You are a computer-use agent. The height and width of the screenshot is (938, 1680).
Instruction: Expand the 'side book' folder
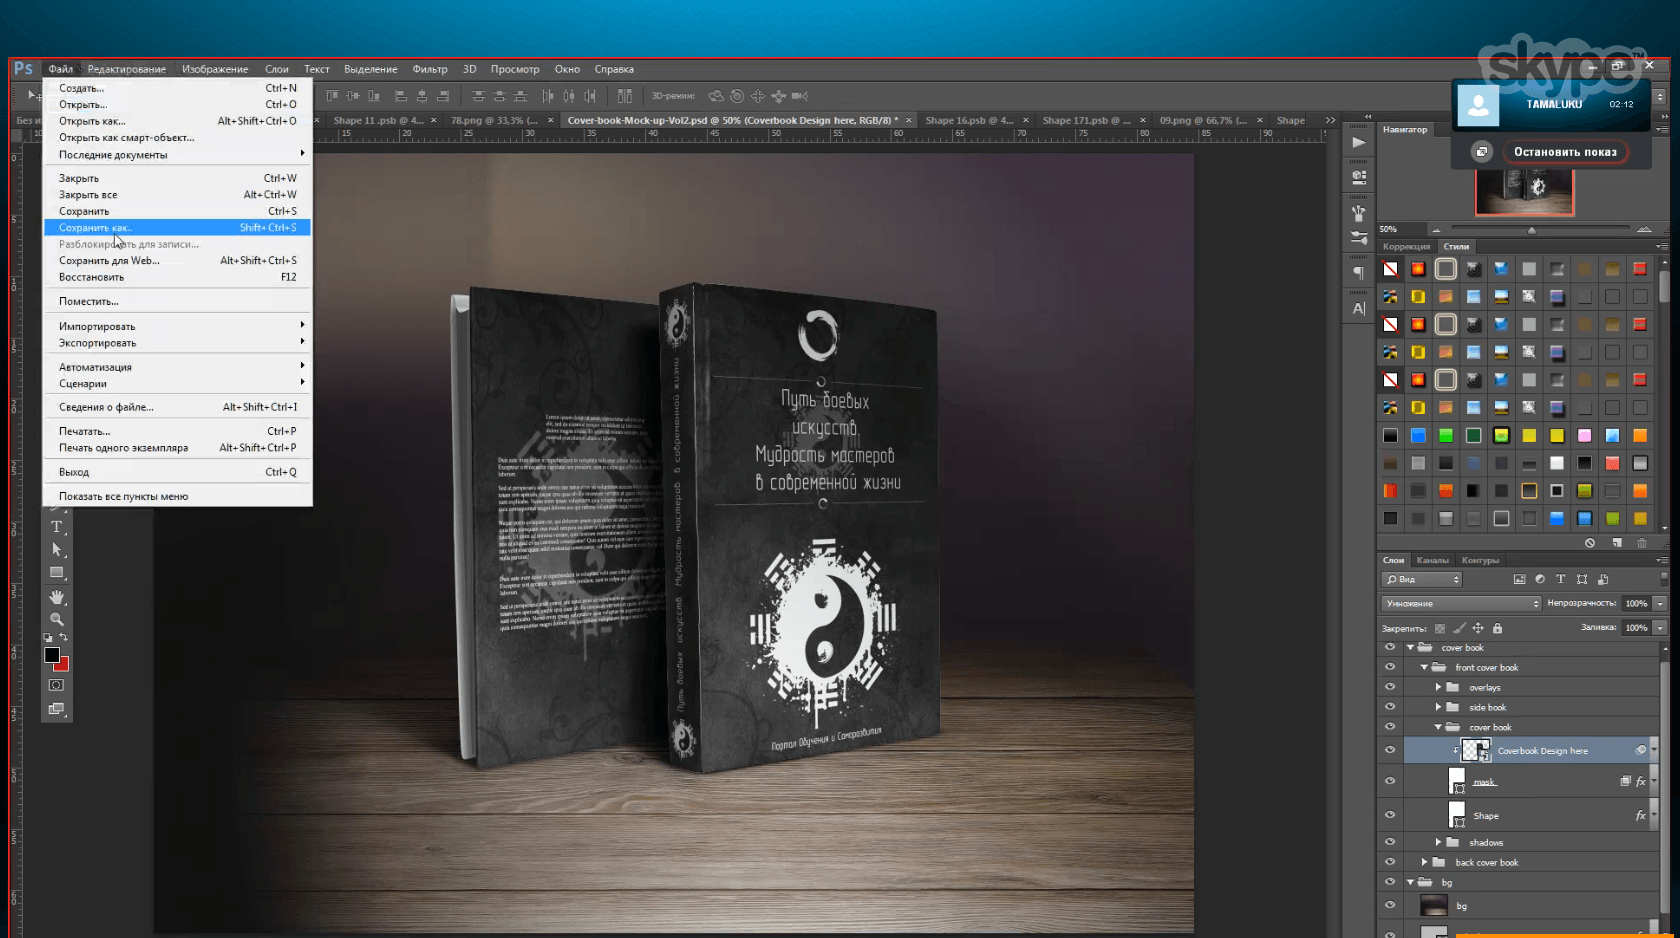click(x=1438, y=707)
